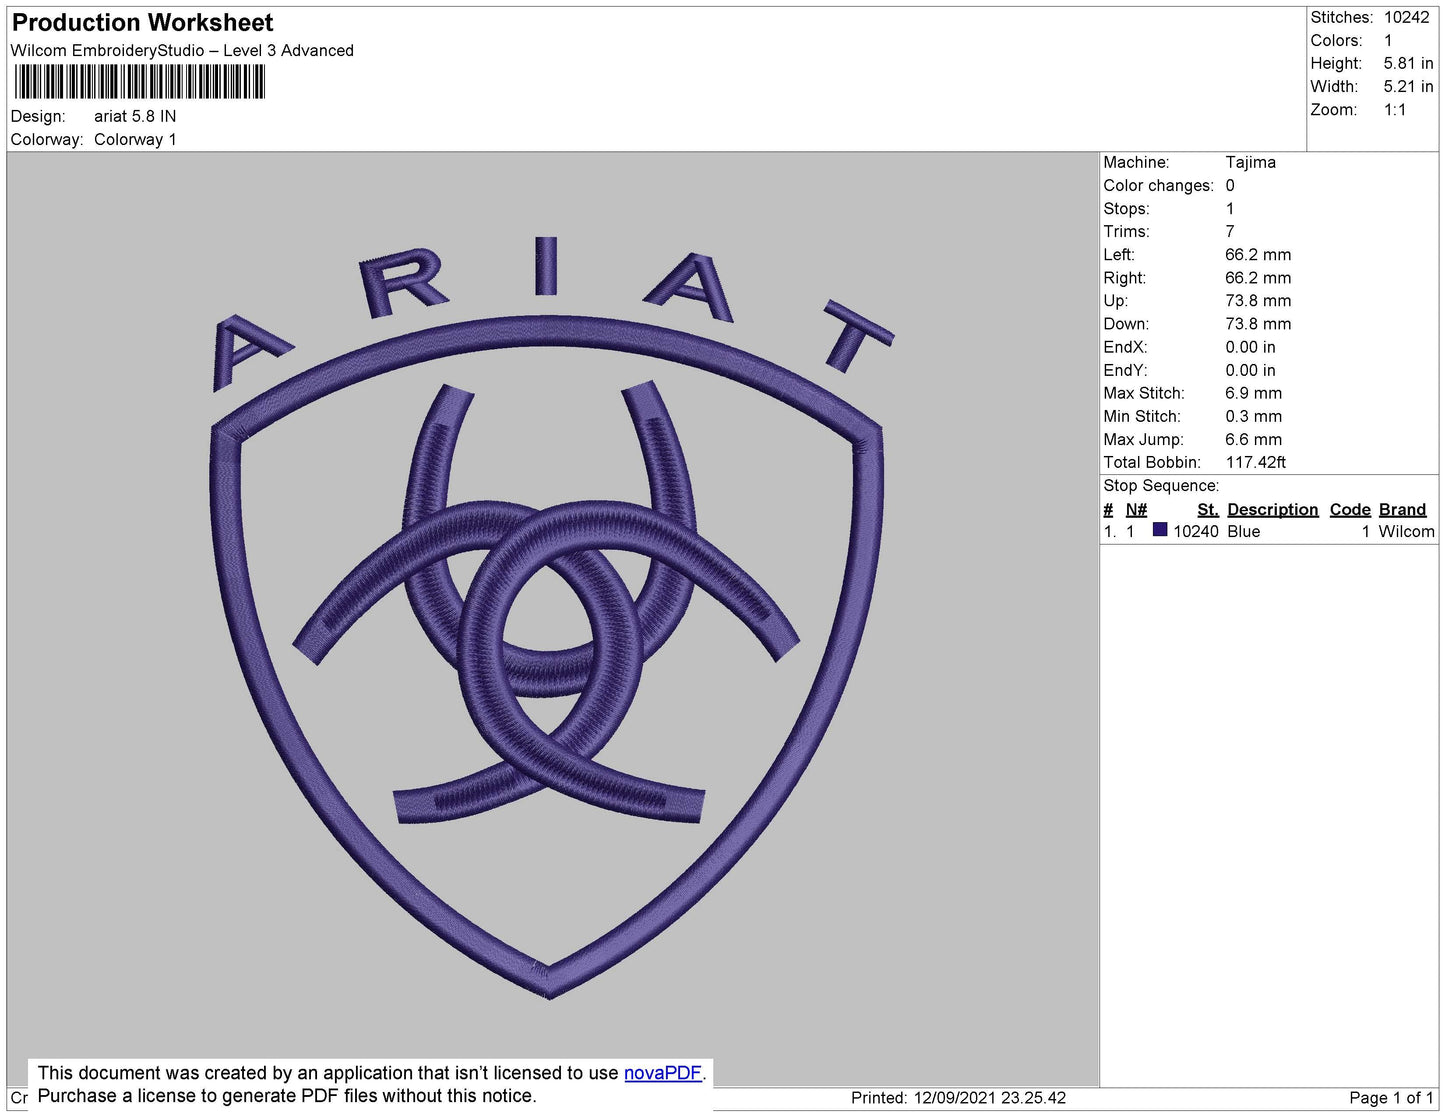Select Max Jump value '6.6 mm'
This screenshot has width=1445, height=1117.
(x=1253, y=439)
